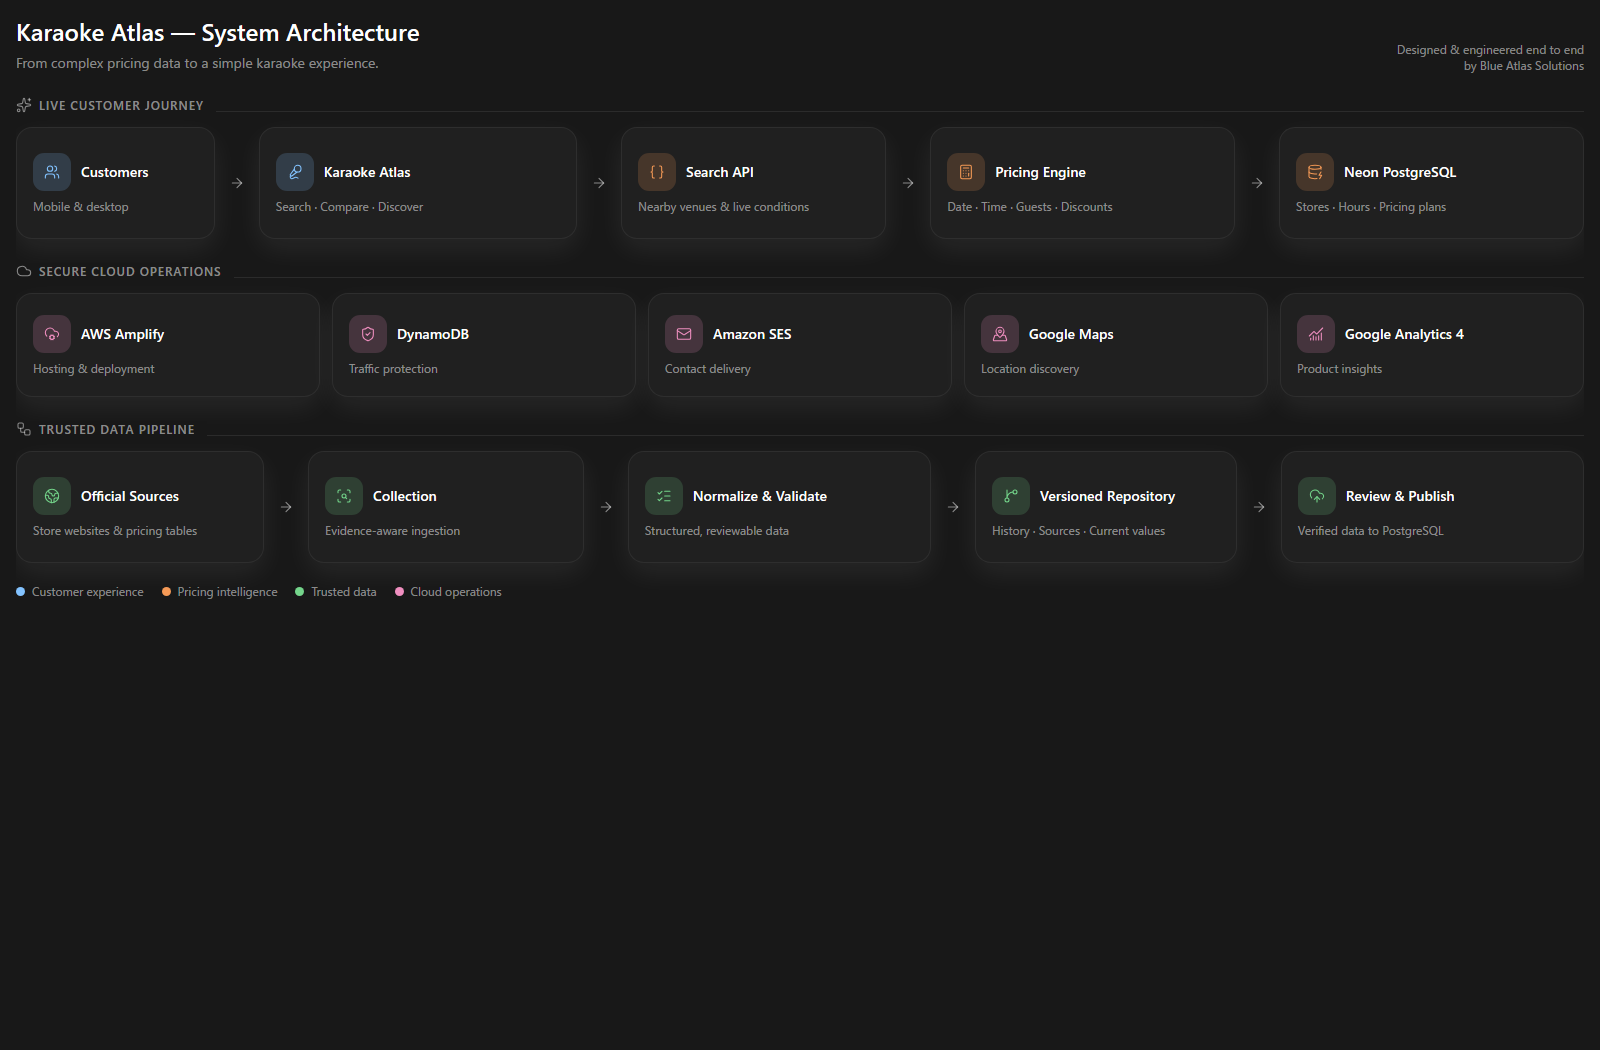Select the "Designed & engineered end to end" text
The width and height of the screenshot is (1600, 1050).
point(1490,50)
